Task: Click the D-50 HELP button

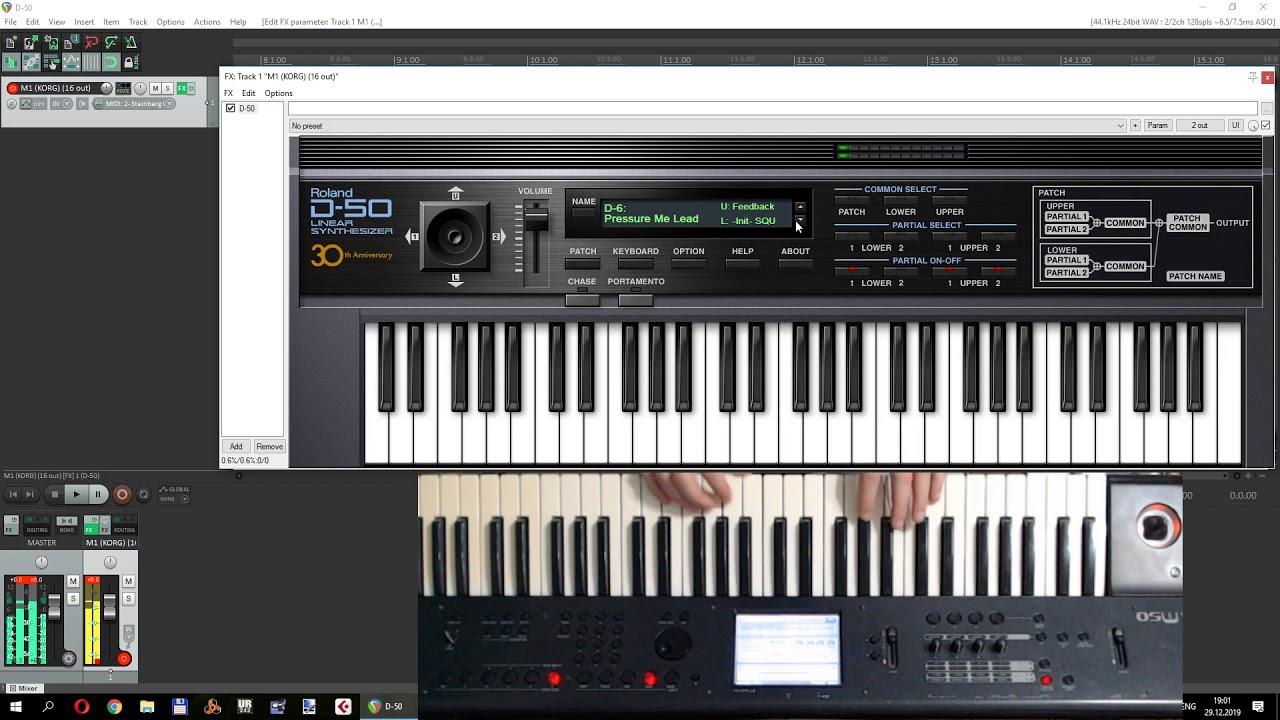Action: click(742, 264)
